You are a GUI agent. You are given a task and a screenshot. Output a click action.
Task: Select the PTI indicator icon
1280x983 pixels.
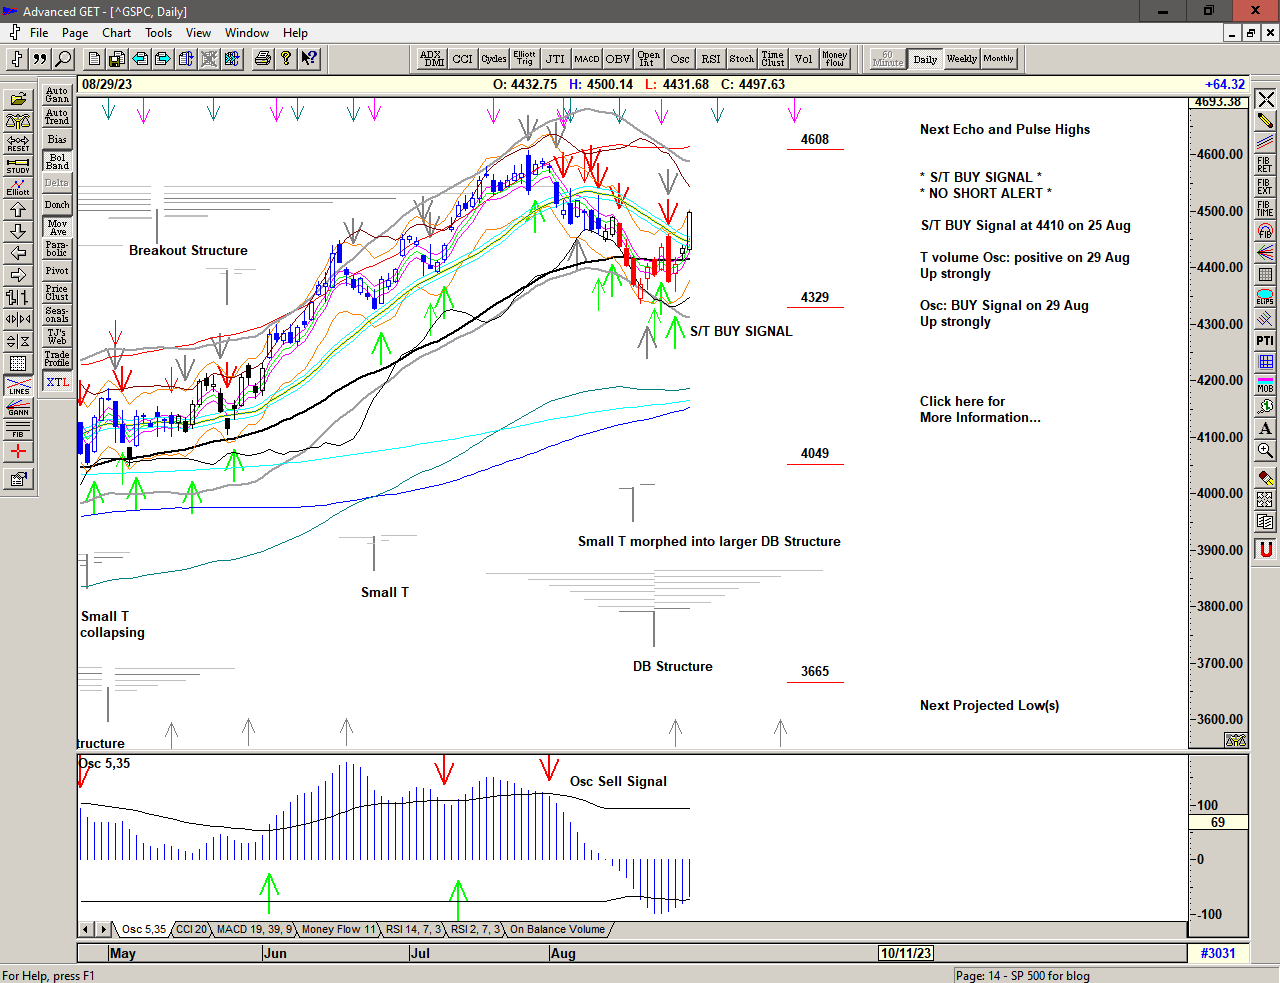point(1265,341)
